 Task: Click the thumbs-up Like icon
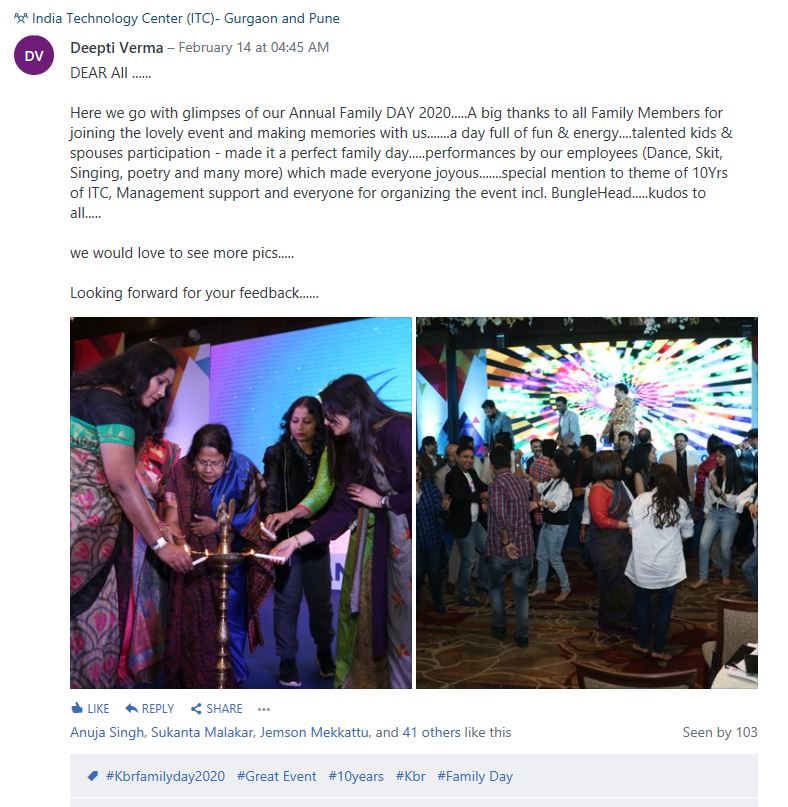tap(77, 708)
